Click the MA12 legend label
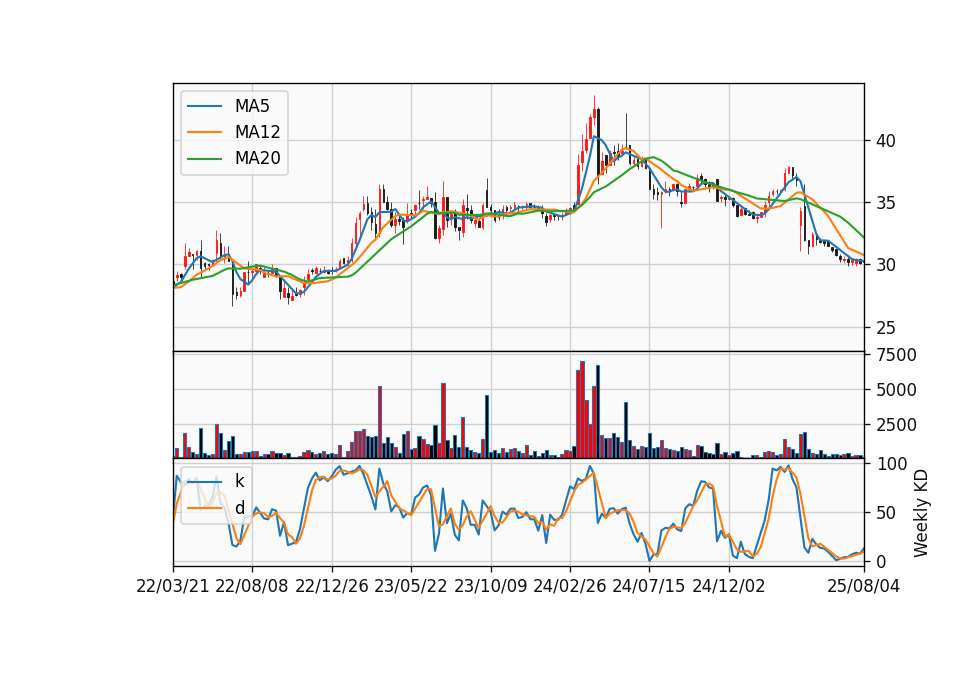Viewport: 960px width, 690px height. coord(257,132)
